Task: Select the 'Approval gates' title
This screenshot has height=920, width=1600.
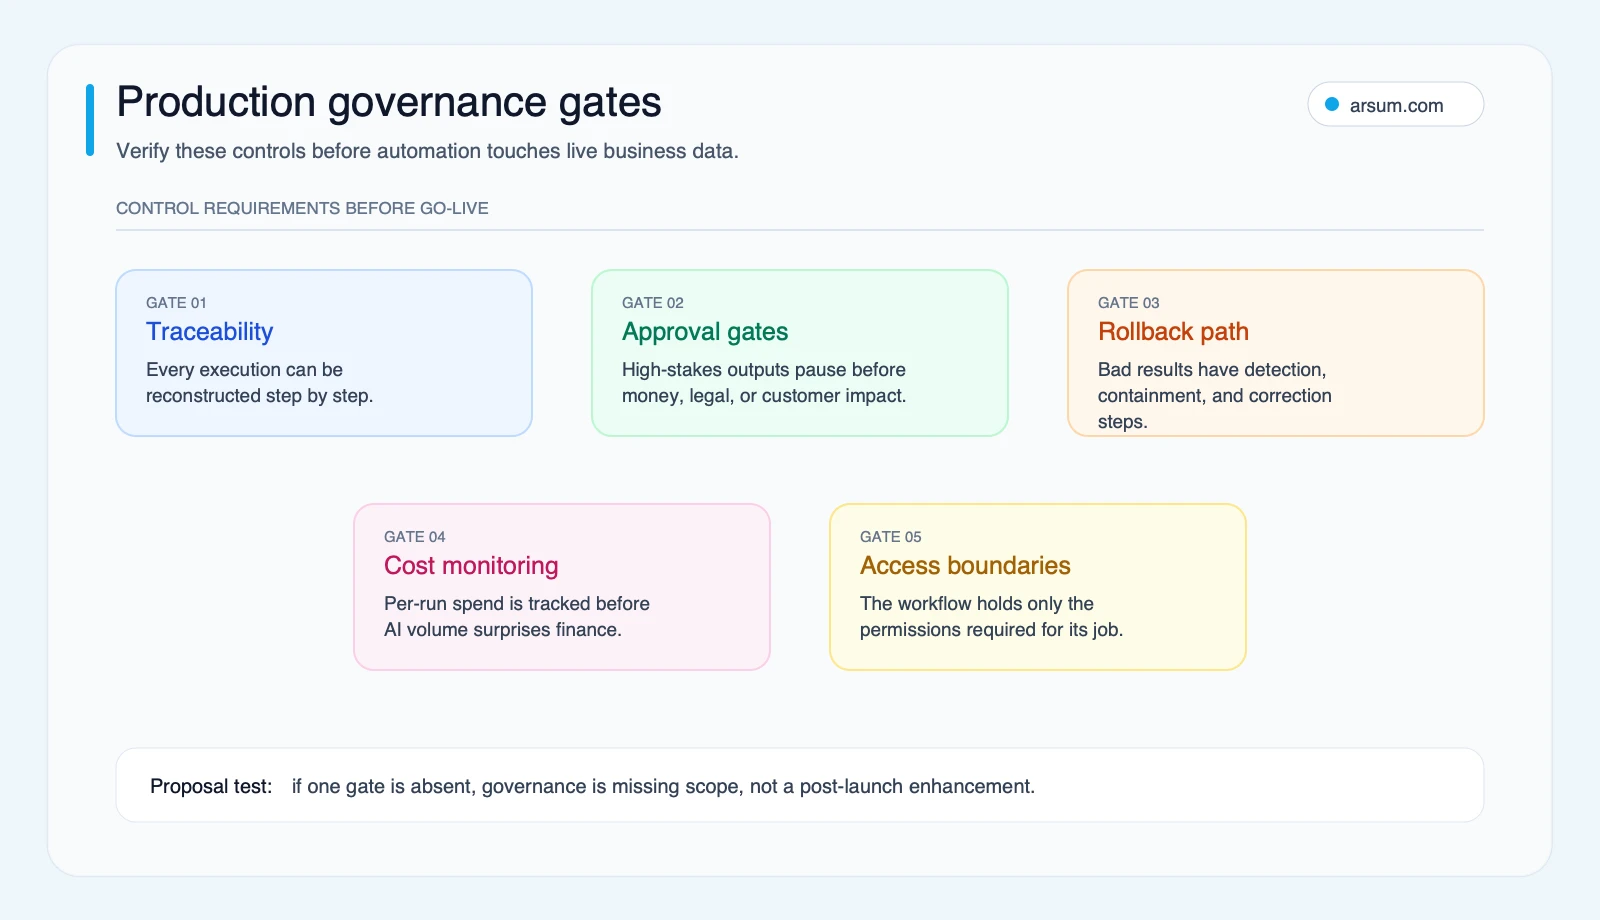Action: [x=705, y=331]
